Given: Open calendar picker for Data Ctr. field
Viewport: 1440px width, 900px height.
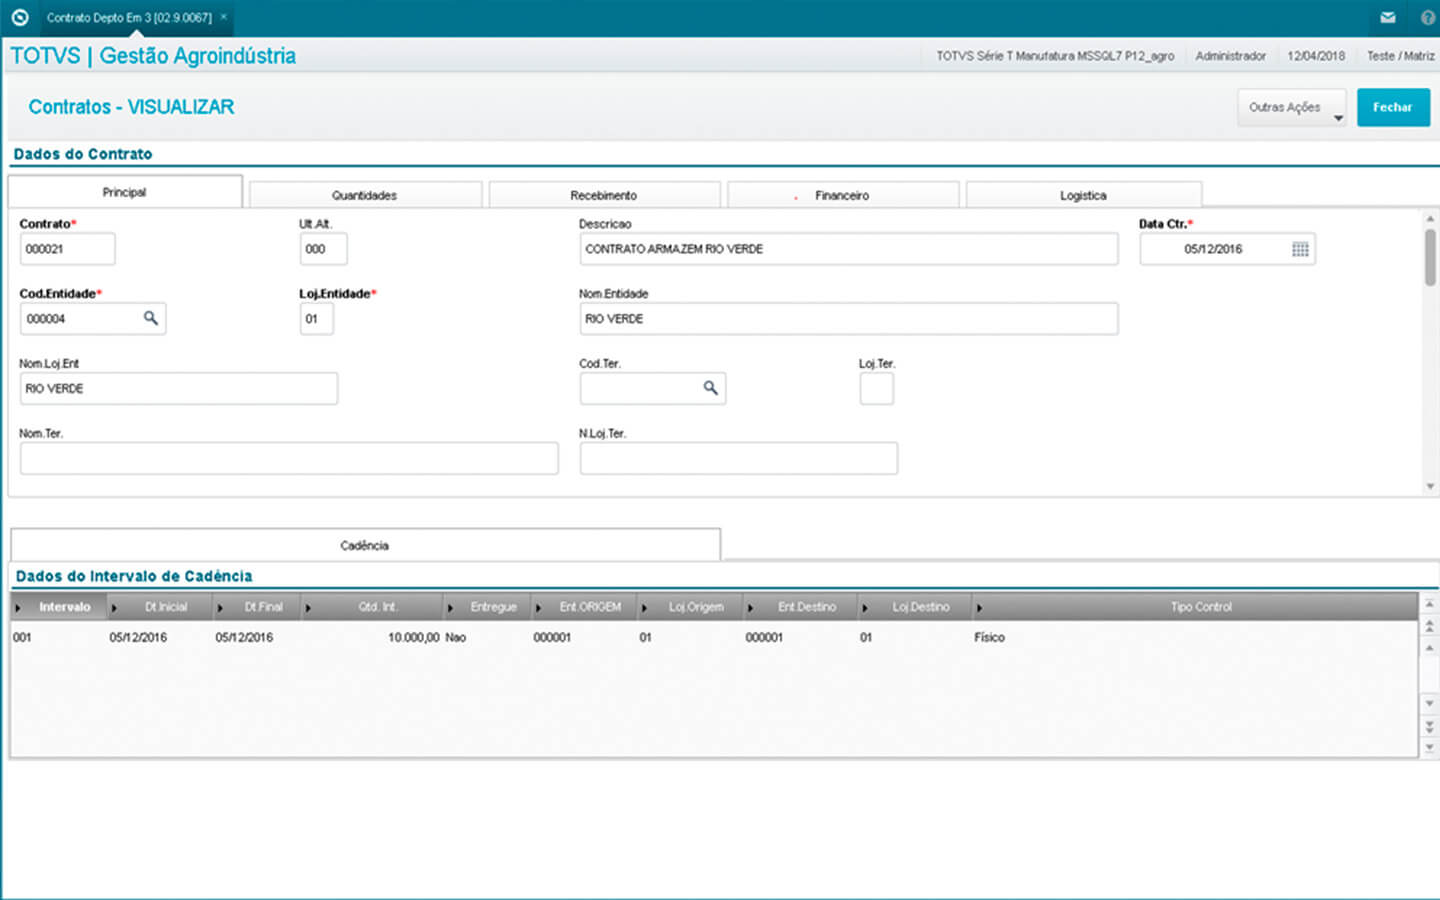Looking at the screenshot, I should click(x=1299, y=249).
